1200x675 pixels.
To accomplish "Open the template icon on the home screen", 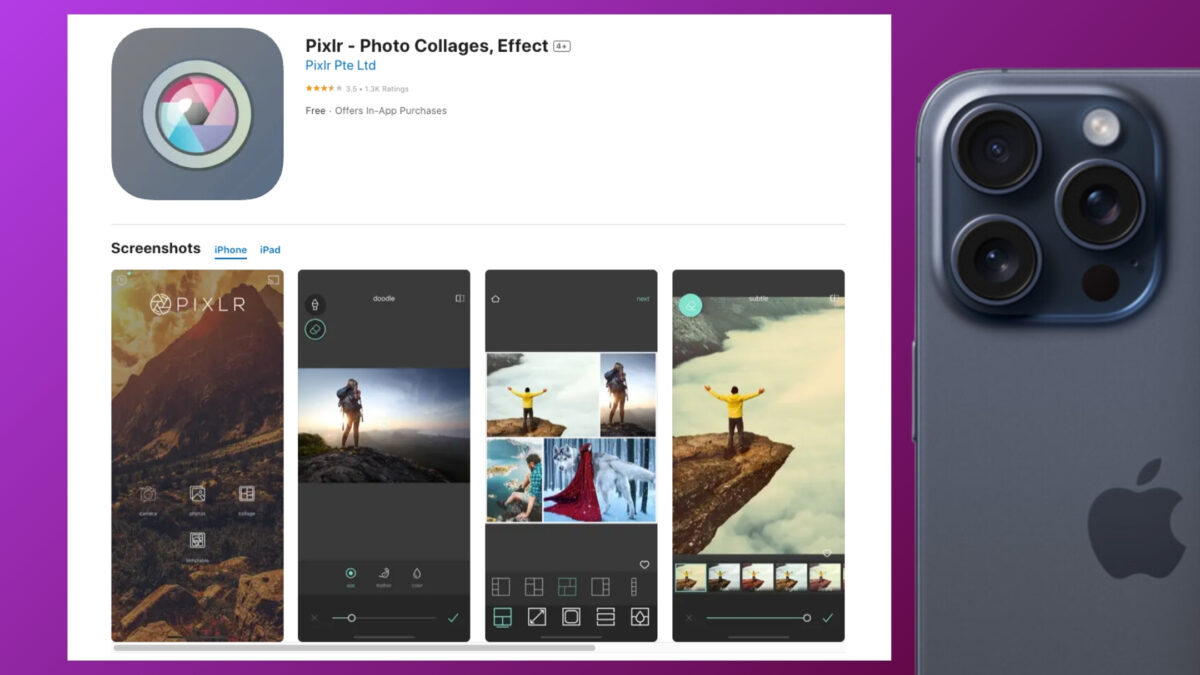I will 198,538.
